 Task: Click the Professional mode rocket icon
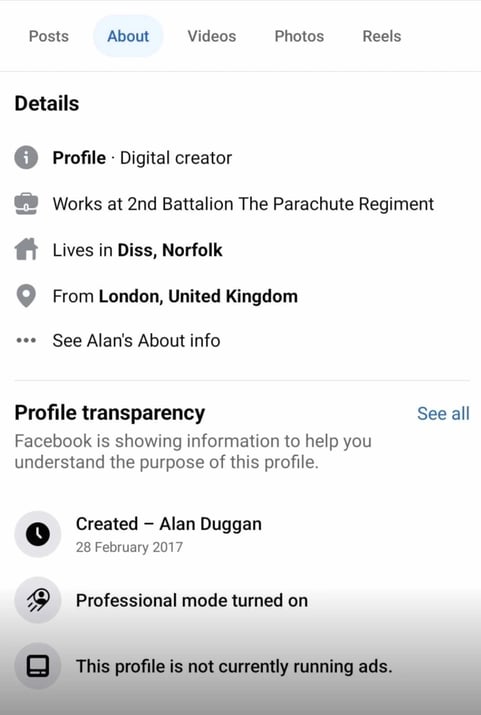tap(38, 600)
